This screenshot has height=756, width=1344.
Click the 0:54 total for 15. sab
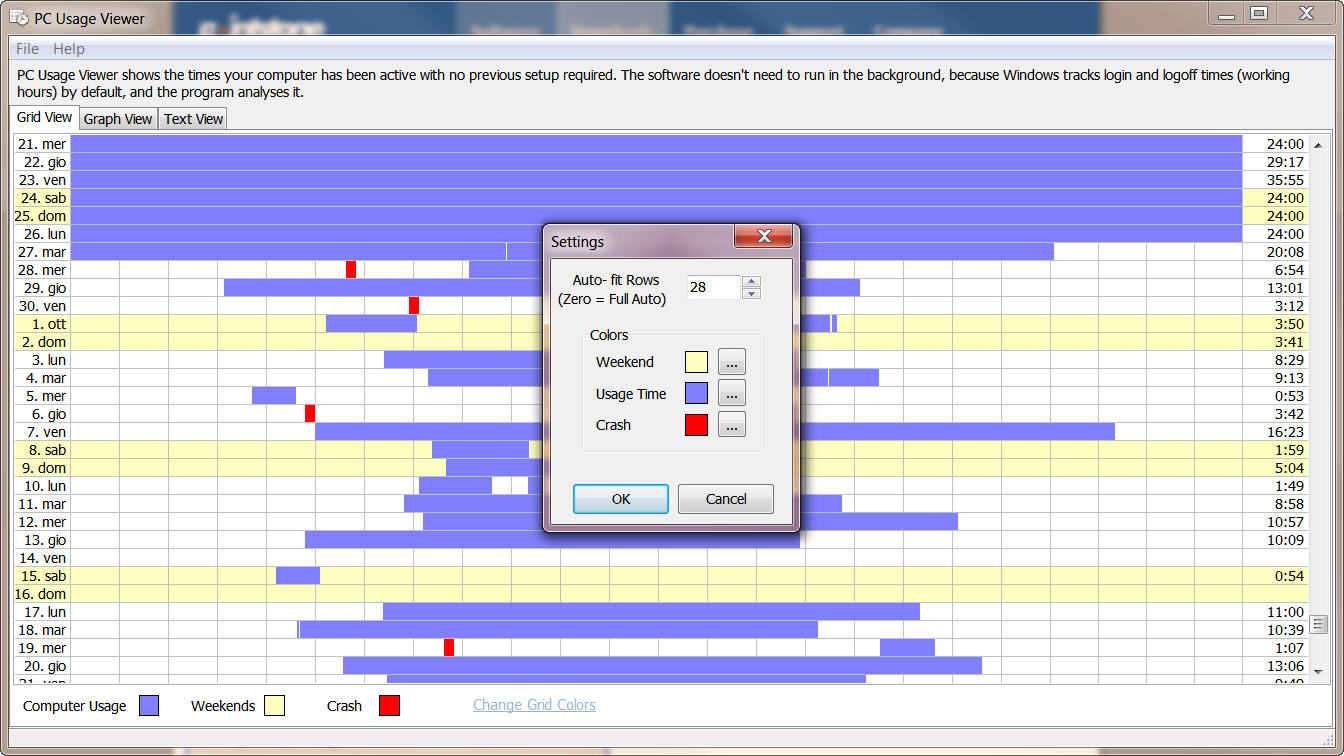[1289, 576]
